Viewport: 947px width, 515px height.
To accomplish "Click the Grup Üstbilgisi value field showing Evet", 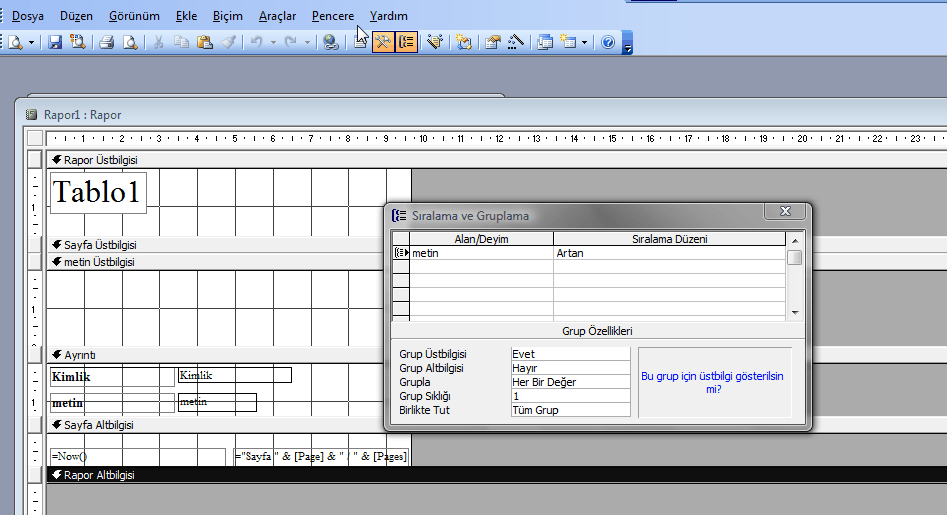I will click(x=570, y=354).
